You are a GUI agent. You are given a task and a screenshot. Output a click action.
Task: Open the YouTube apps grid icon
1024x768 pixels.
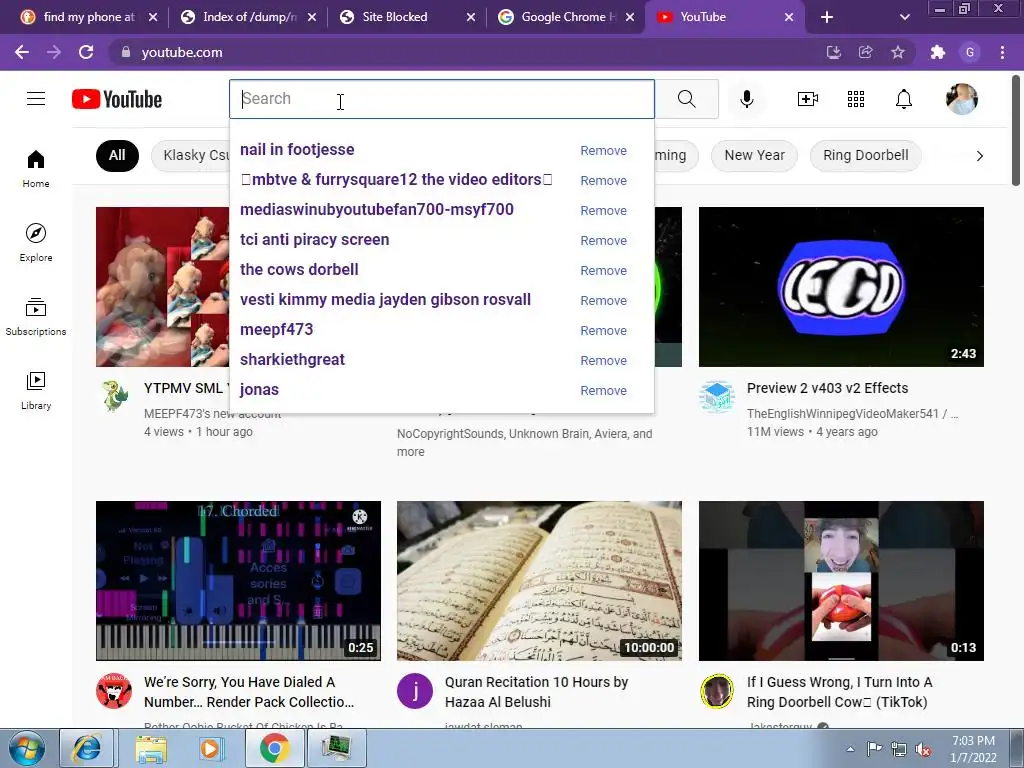[x=856, y=99]
